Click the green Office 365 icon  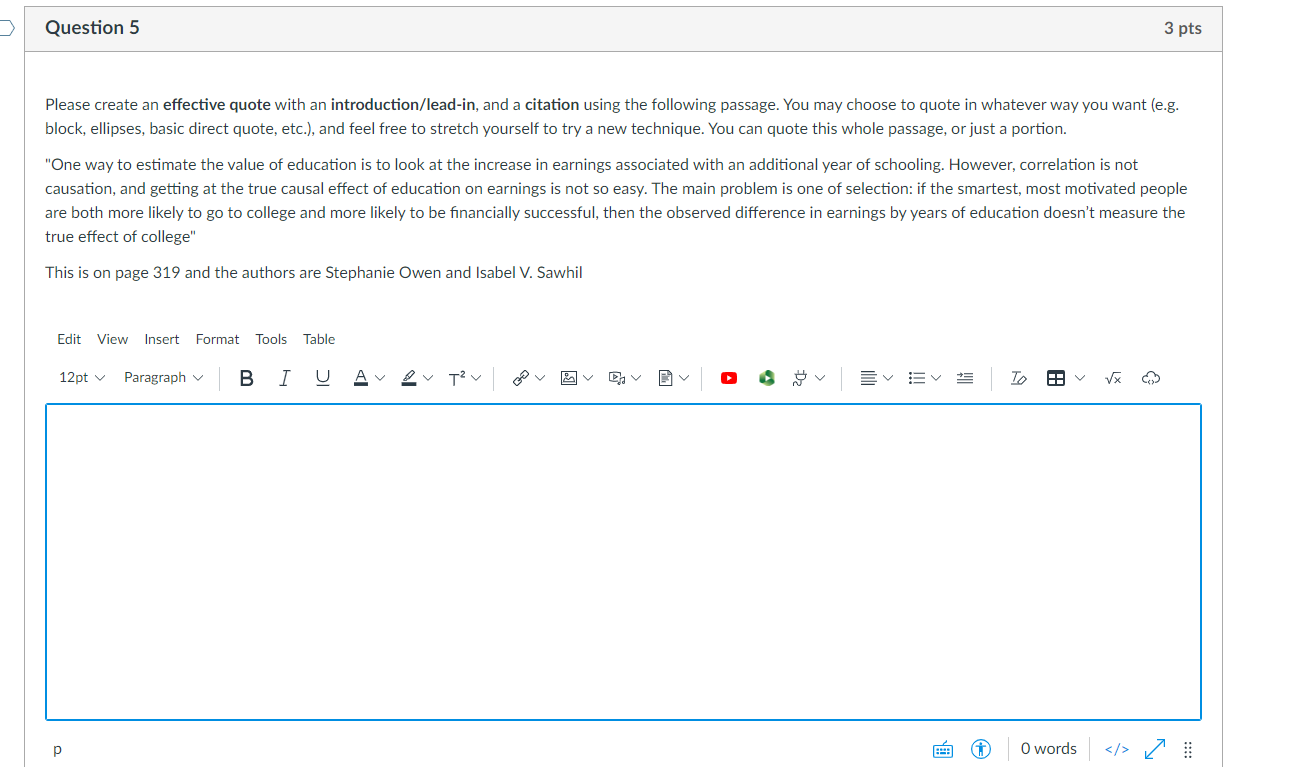tap(767, 378)
